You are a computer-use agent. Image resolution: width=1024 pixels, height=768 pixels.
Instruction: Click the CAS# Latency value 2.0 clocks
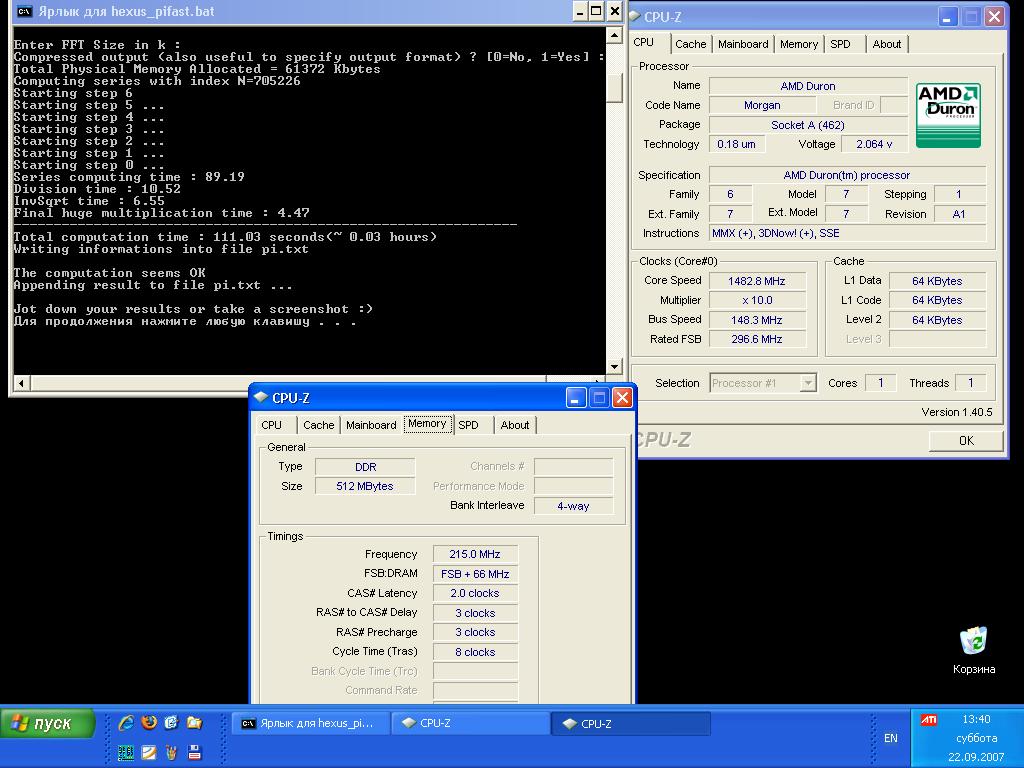click(x=475, y=593)
